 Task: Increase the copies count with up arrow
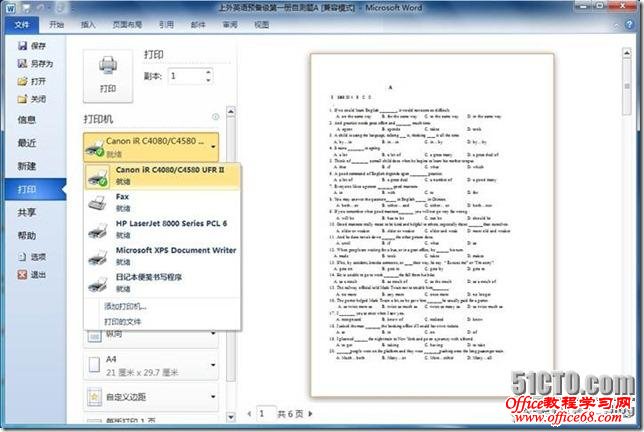[208, 72]
